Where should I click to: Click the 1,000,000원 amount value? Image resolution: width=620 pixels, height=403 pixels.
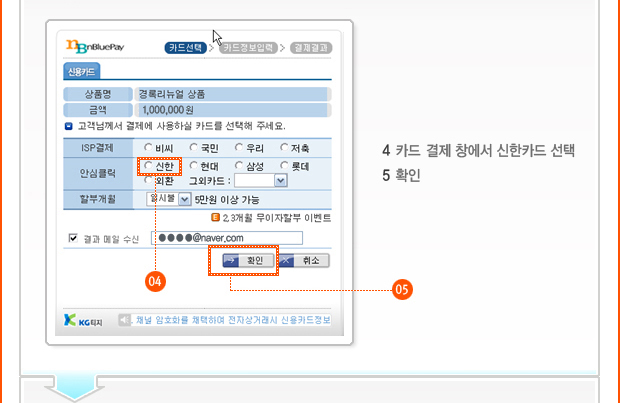tap(168, 110)
